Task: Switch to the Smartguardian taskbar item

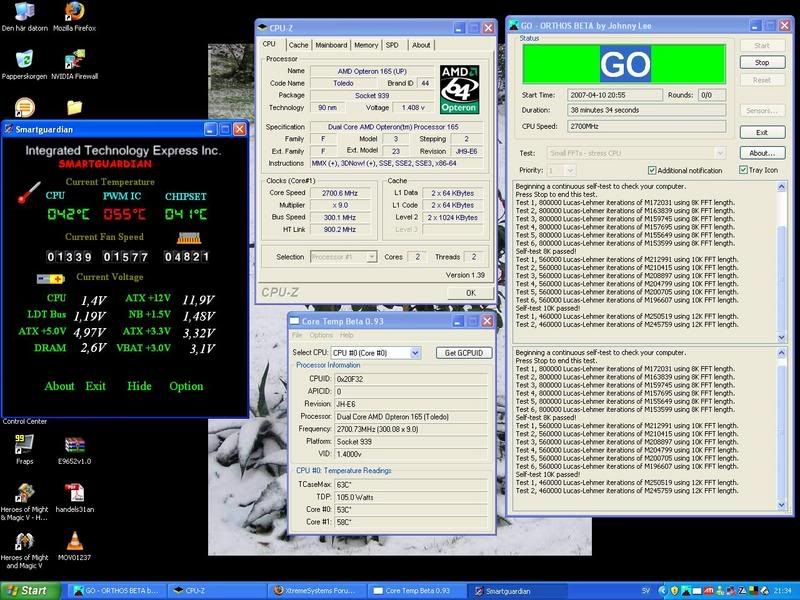Action: 516,591
